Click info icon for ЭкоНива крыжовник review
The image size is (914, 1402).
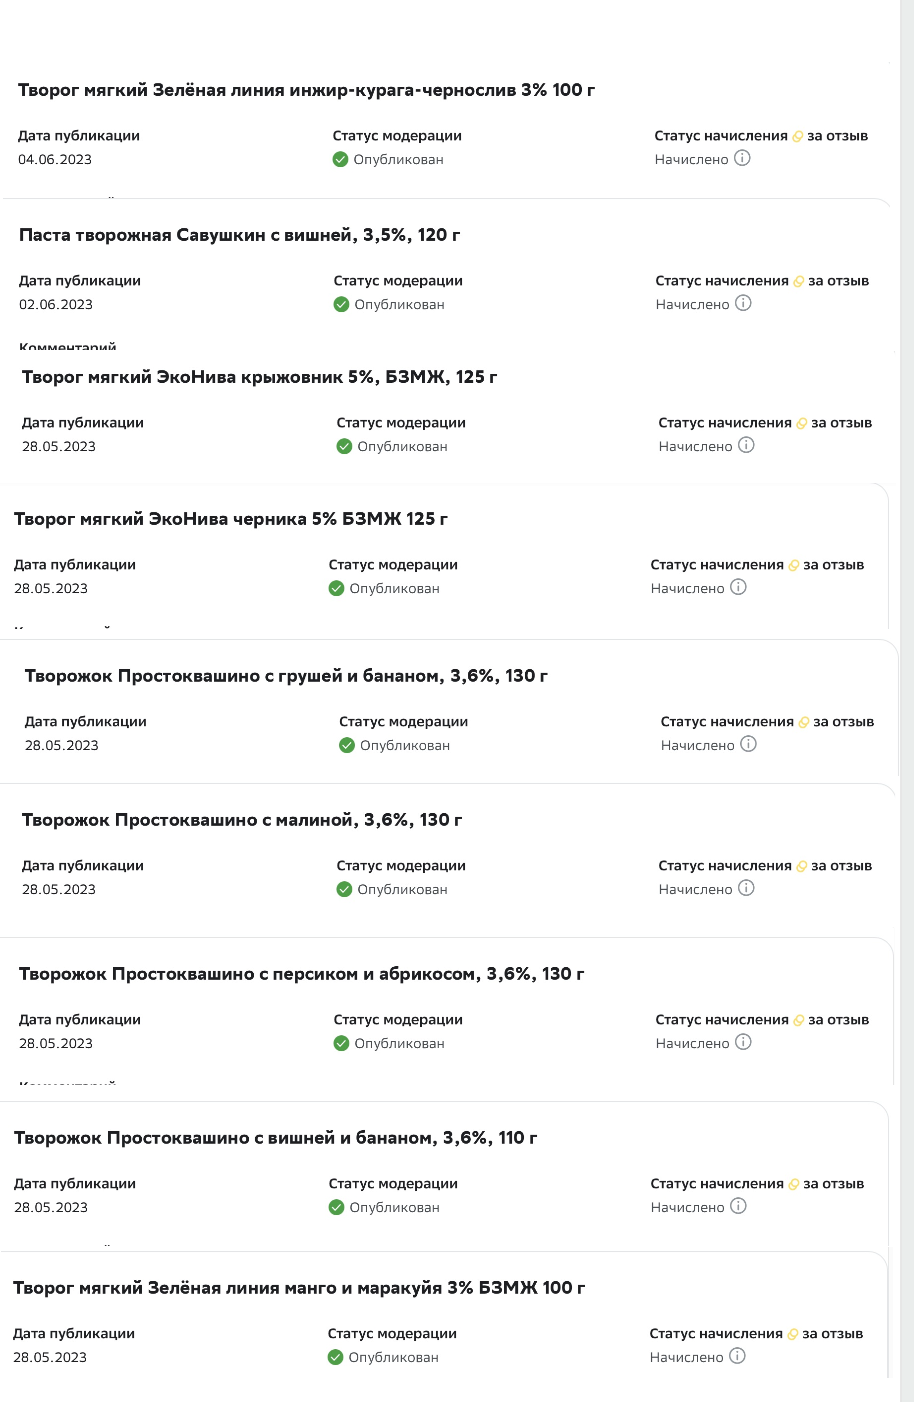[746, 445]
